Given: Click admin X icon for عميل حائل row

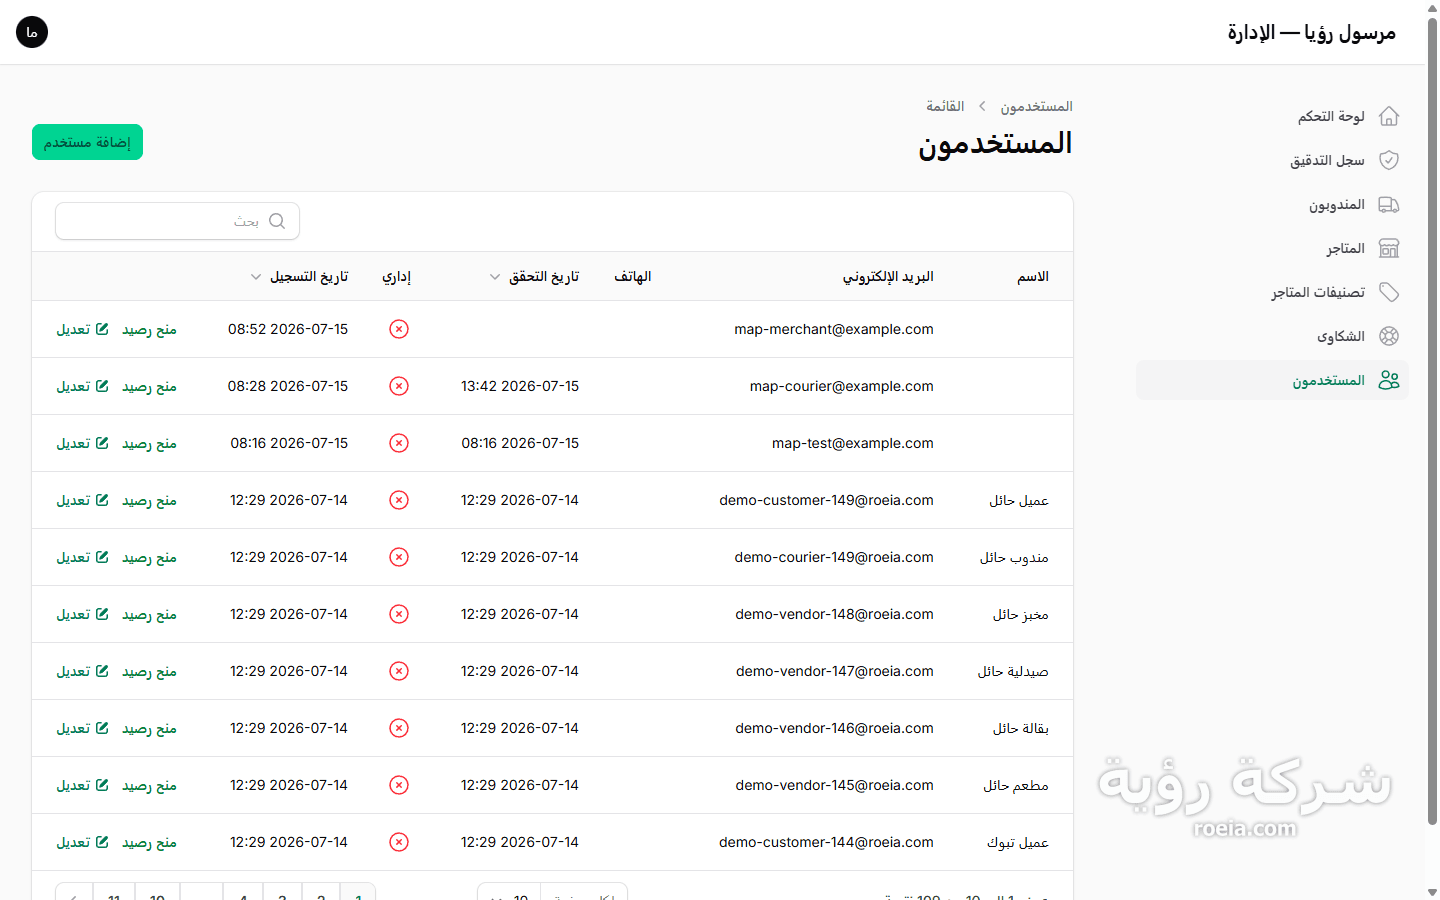Looking at the screenshot, I should point(399,500).
